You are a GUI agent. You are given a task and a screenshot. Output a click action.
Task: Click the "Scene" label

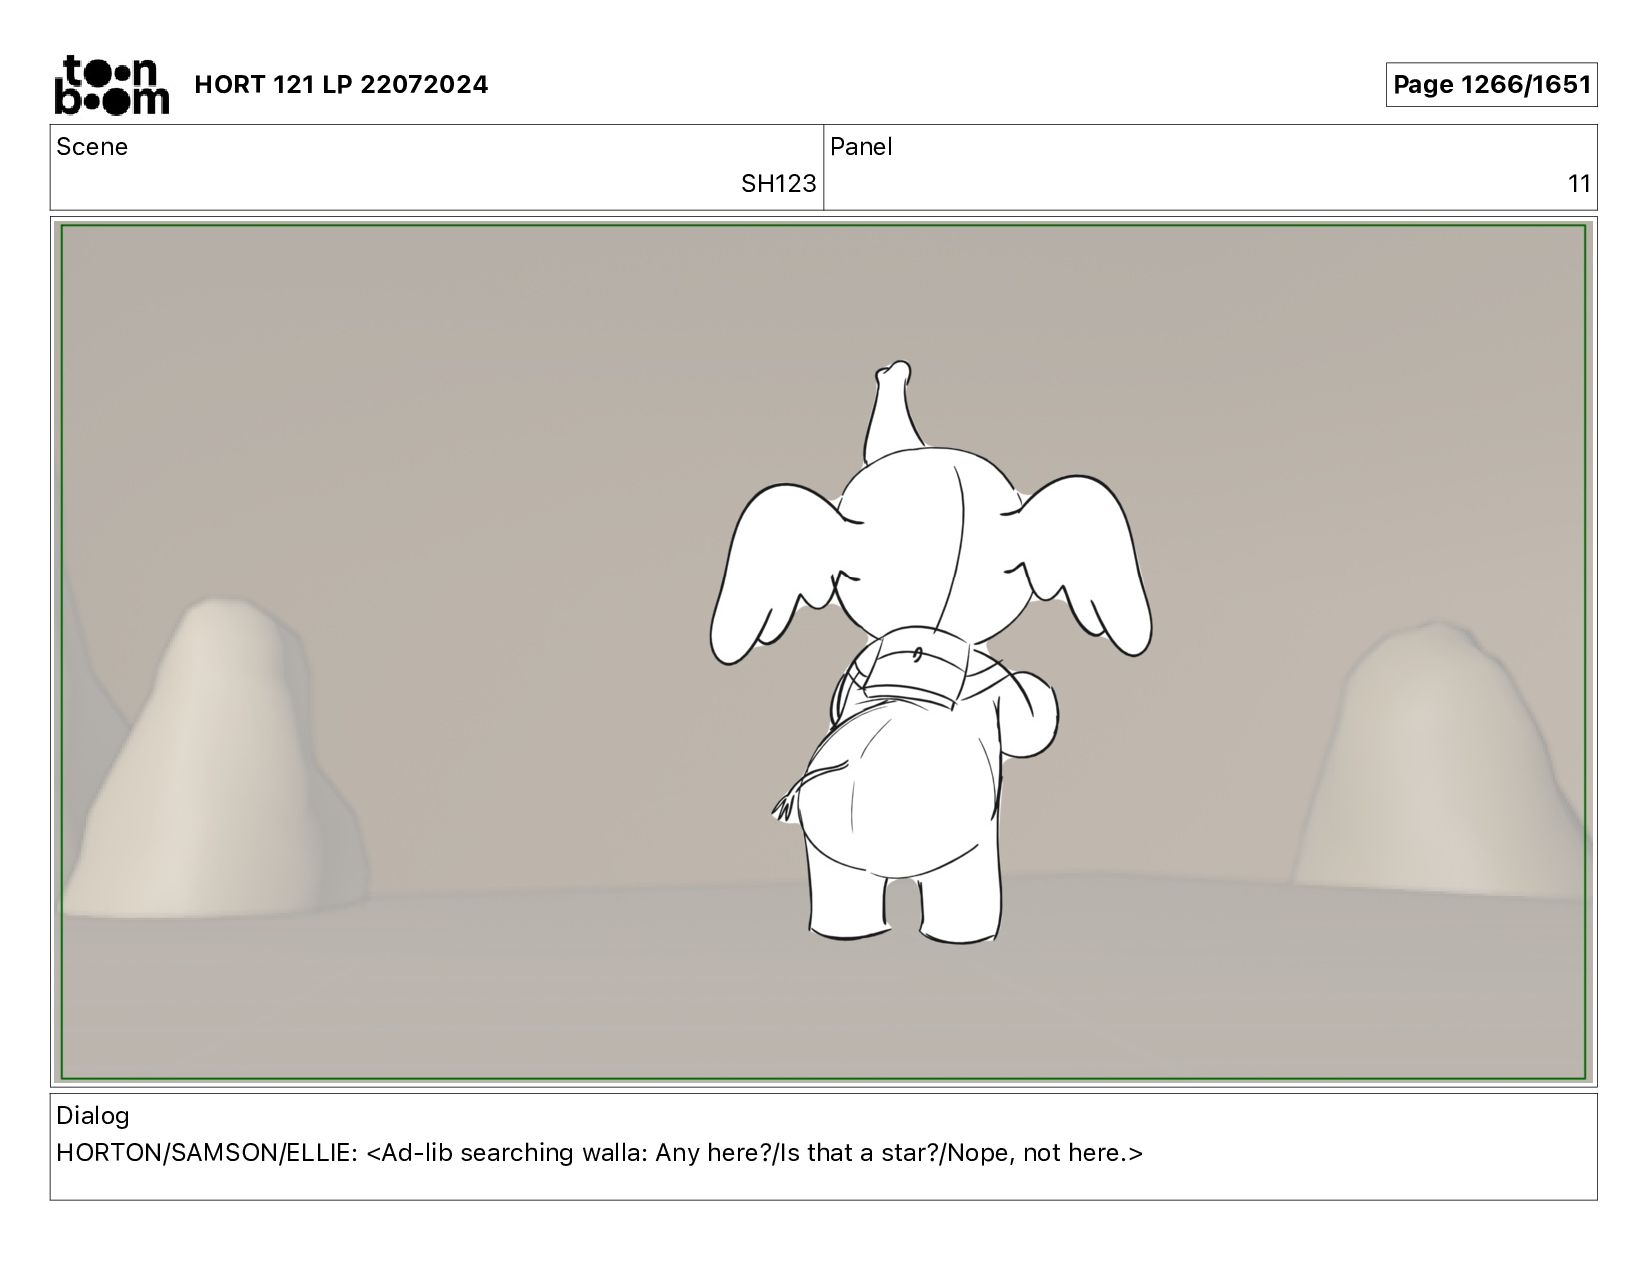(92, 147)
